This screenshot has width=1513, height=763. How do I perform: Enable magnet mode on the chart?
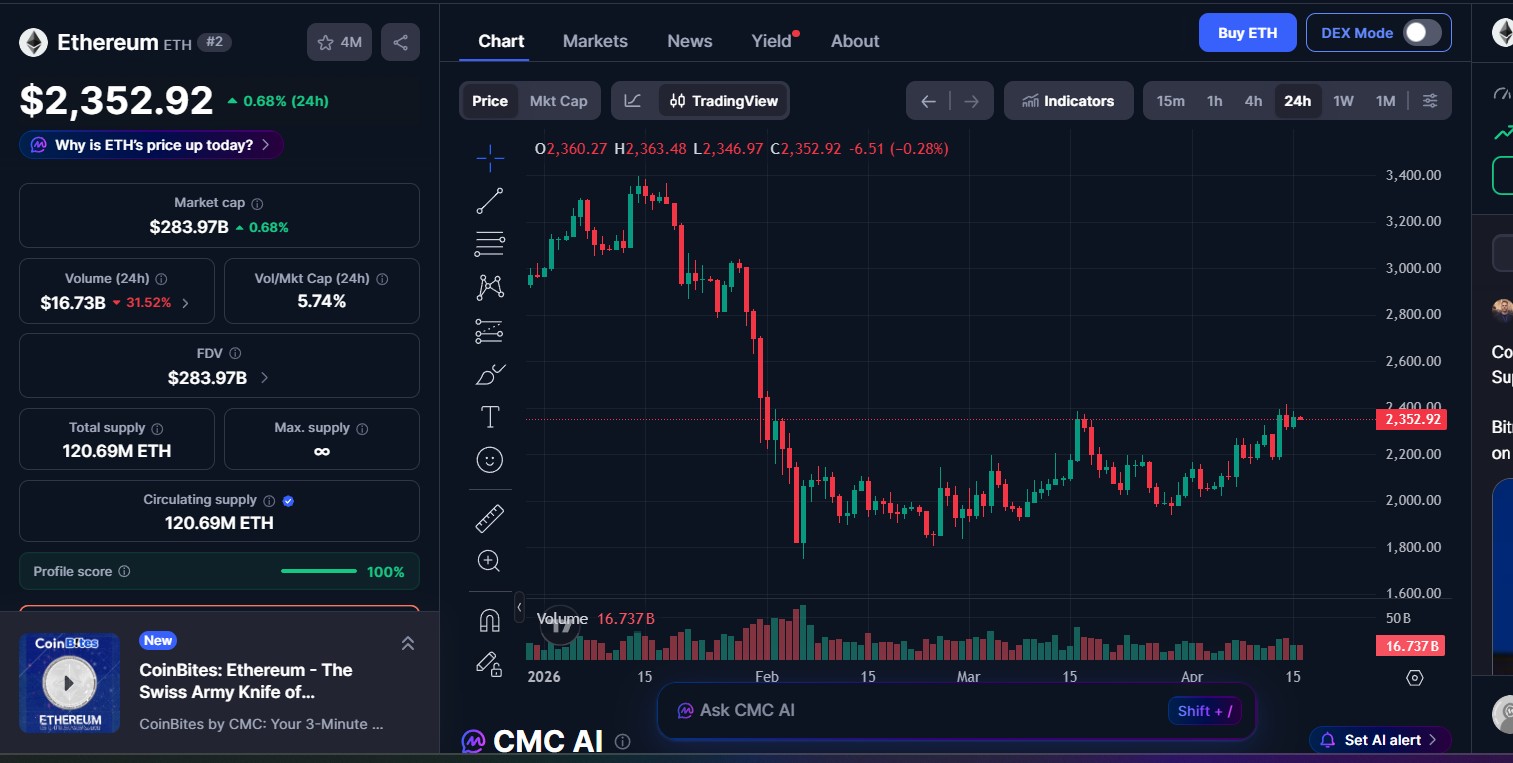(x=489, y=619)
